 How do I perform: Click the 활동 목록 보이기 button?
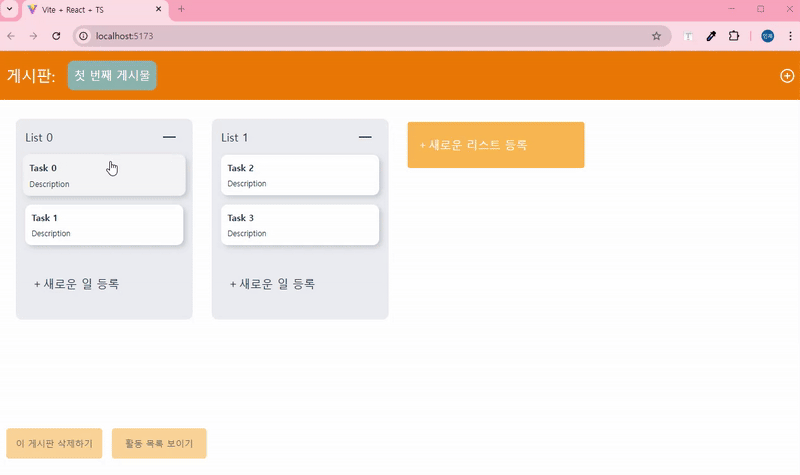(x=159, y=443)
